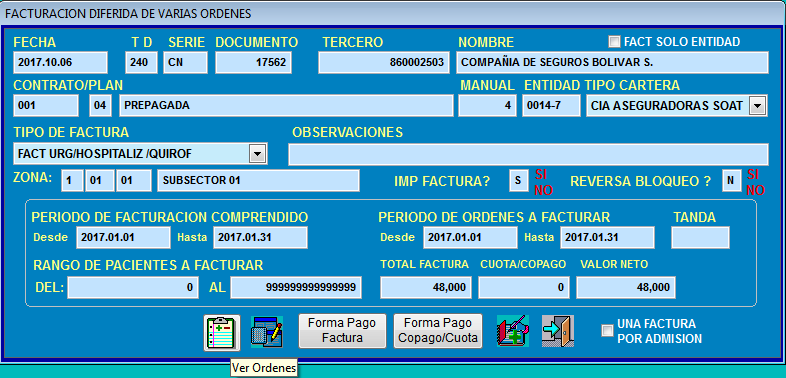Click the AL field 999999999999999

(296, 288)
